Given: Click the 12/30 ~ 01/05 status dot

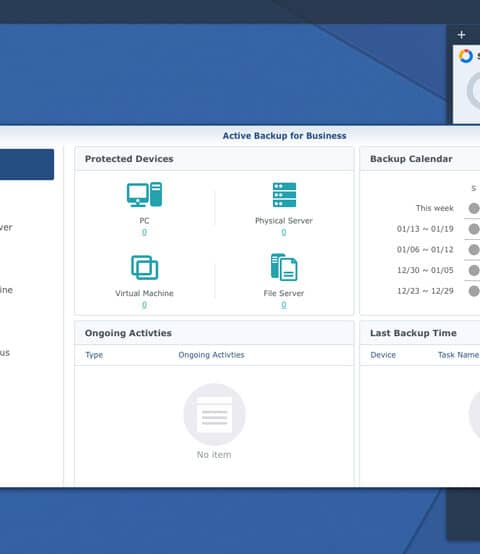Looking at the screenshot, I should [x=474, y=270].
